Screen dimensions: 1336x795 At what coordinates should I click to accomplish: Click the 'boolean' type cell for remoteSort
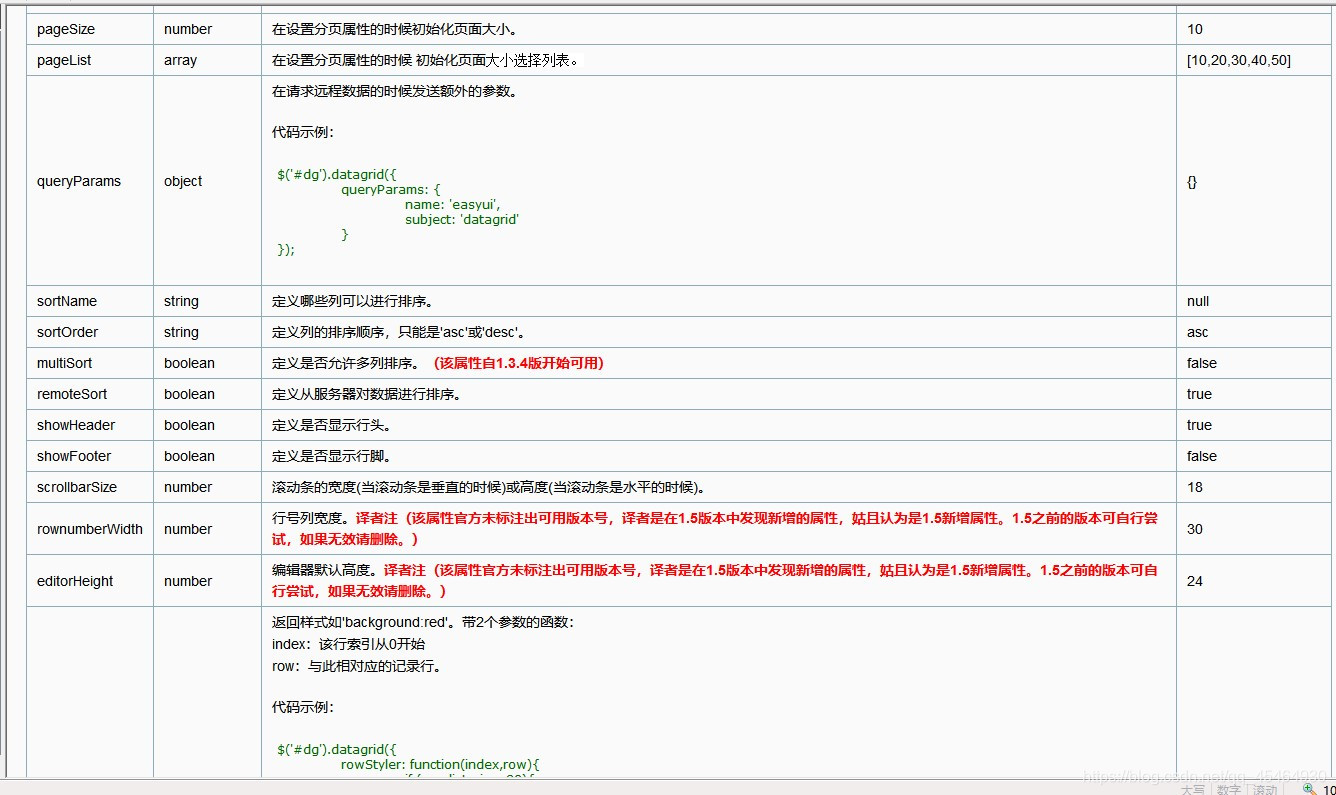click(207, 394)
